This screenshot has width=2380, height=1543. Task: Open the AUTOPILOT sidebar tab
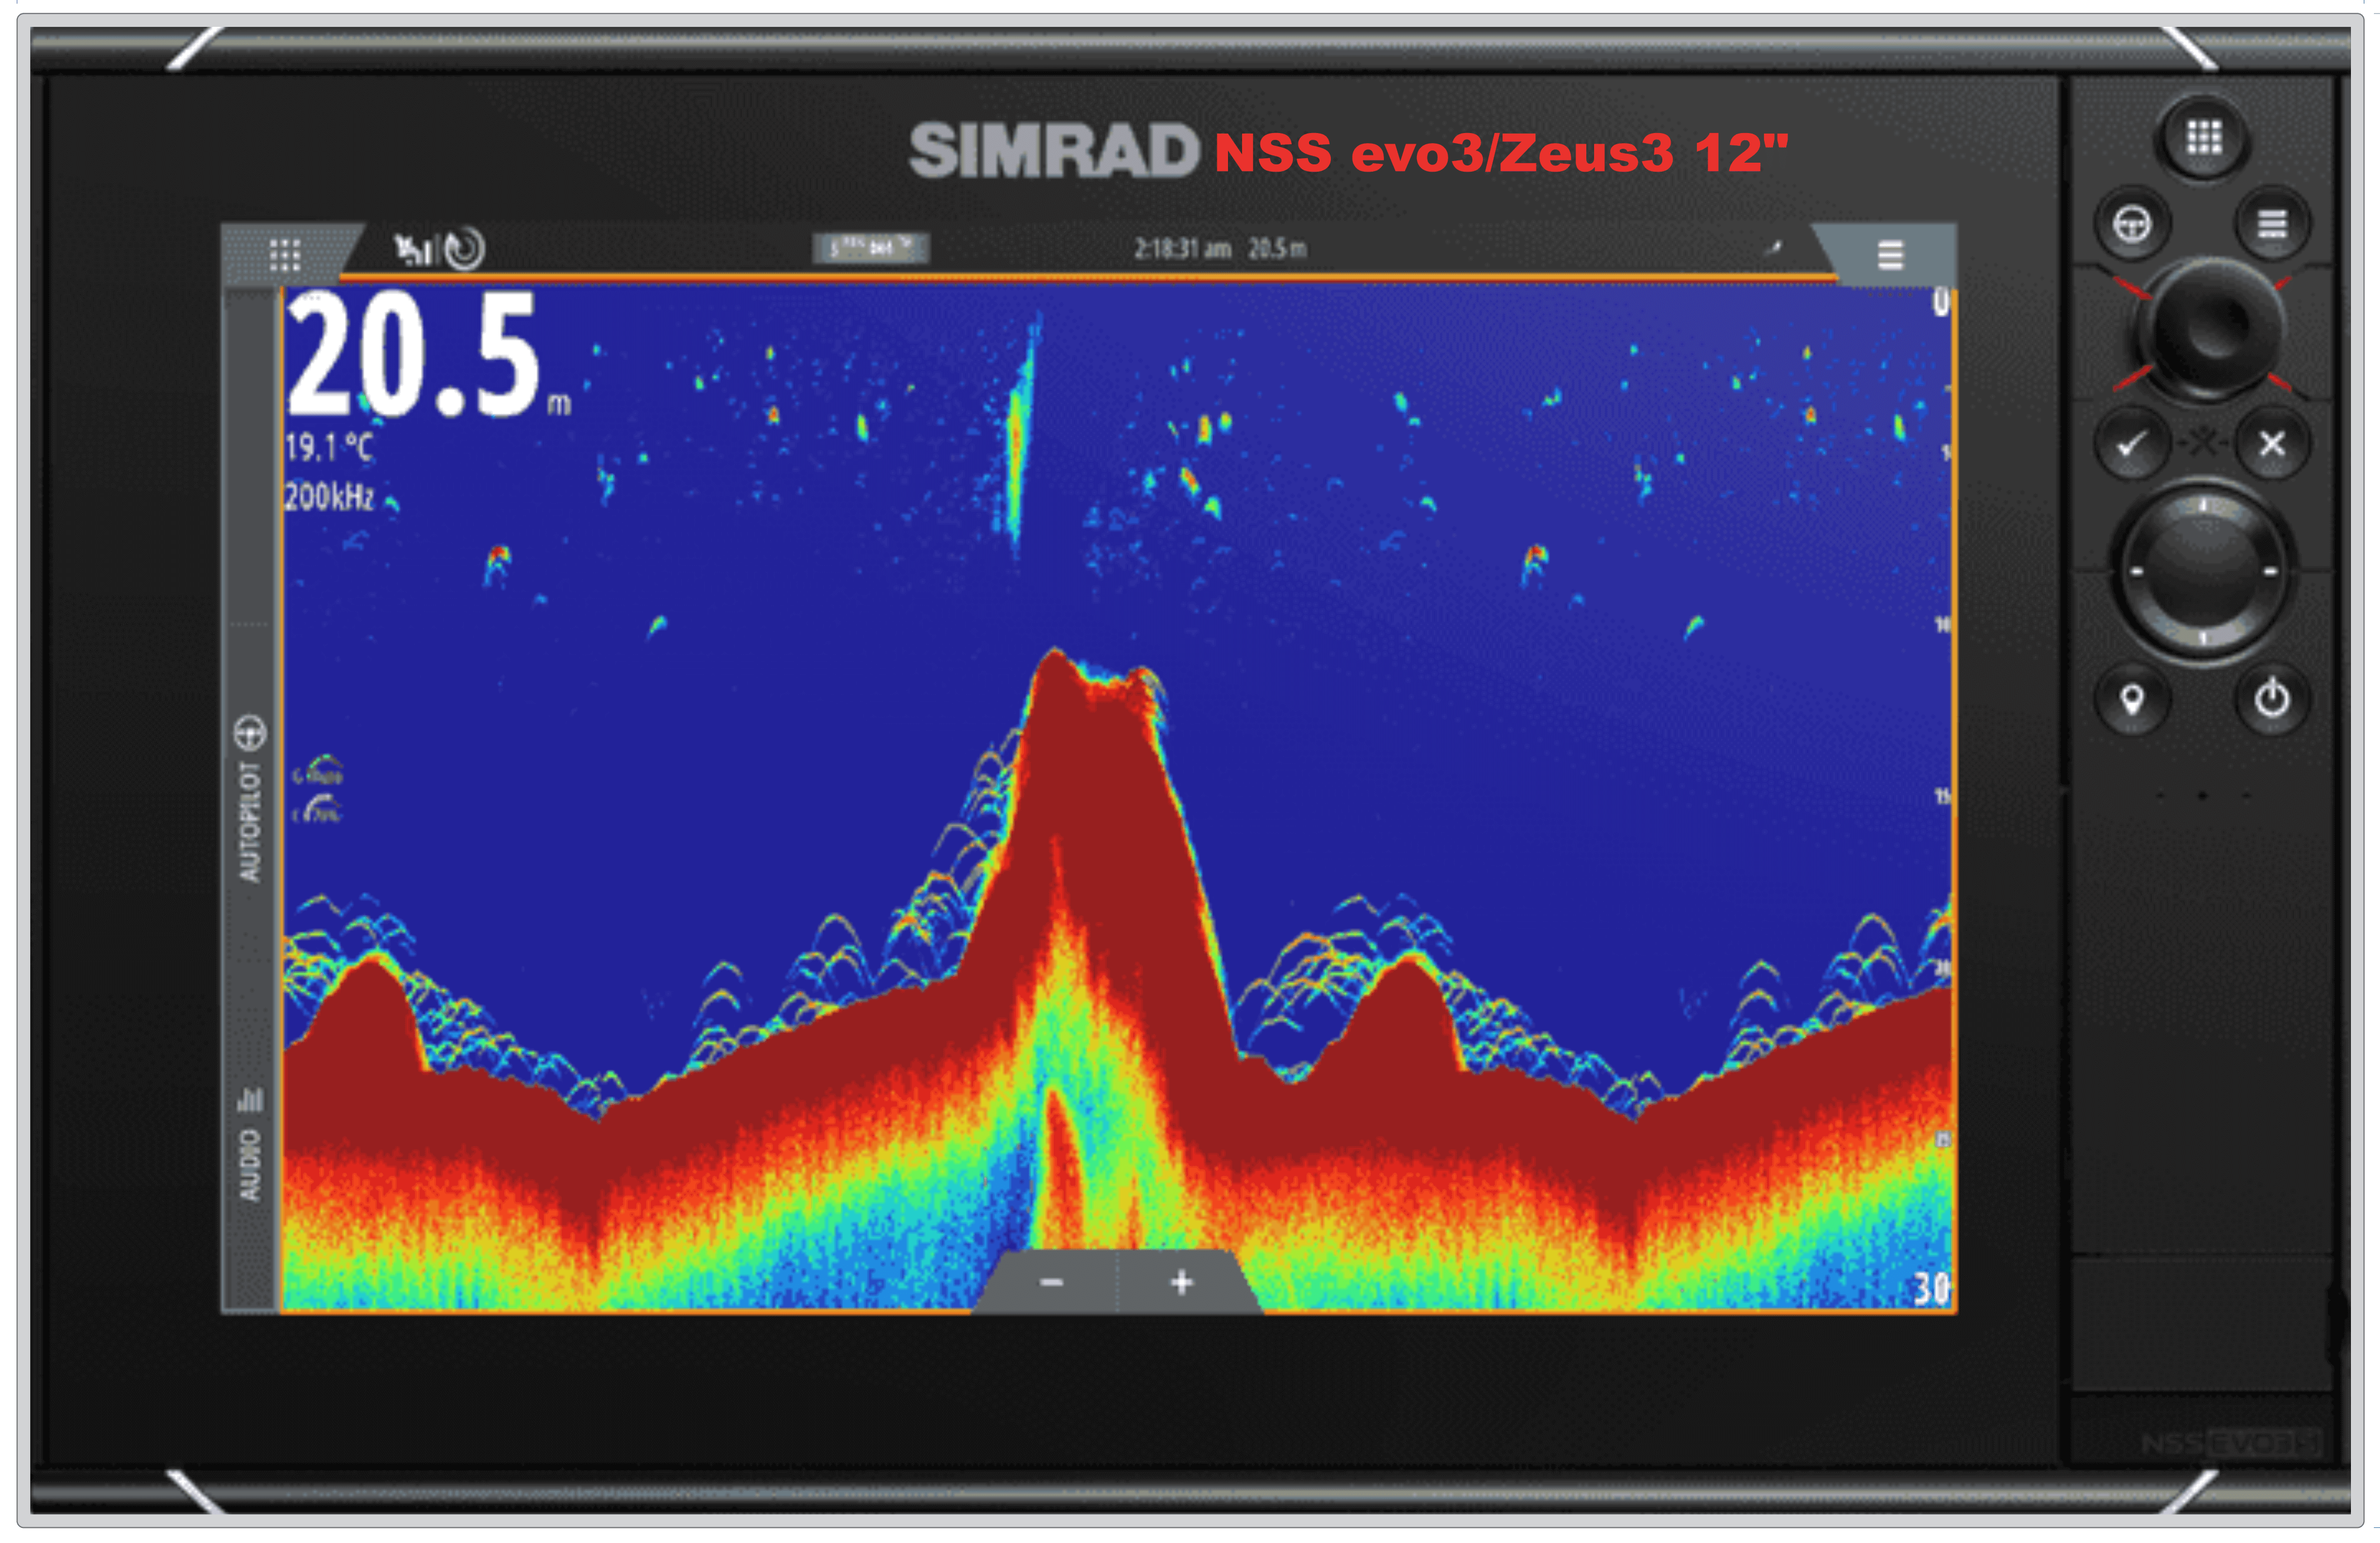pos(250,822)
